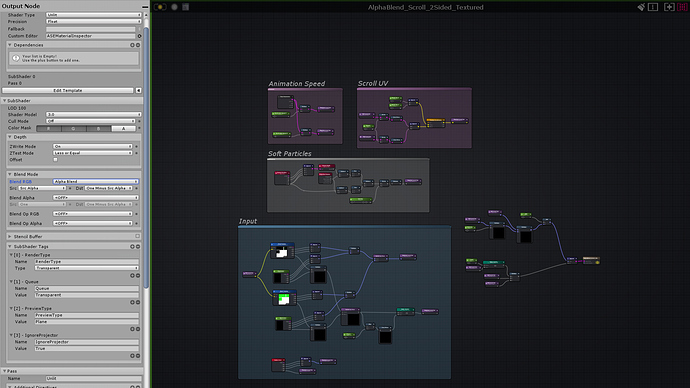The width and height of the screenshot is (690, 388).
Task: Open the Shader Model dropdown
Action: pos(94,114)
